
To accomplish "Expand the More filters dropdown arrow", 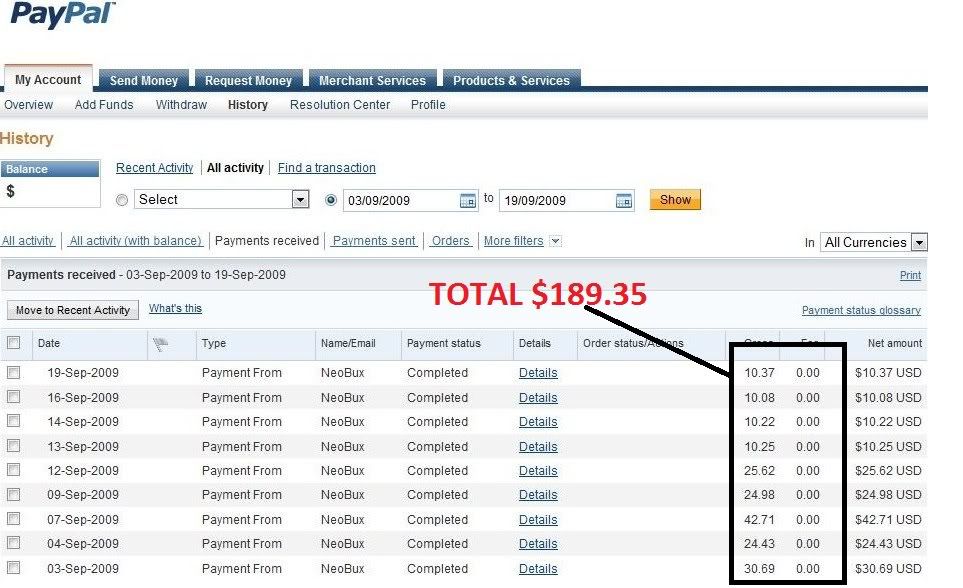I will (x=555, y=241).
